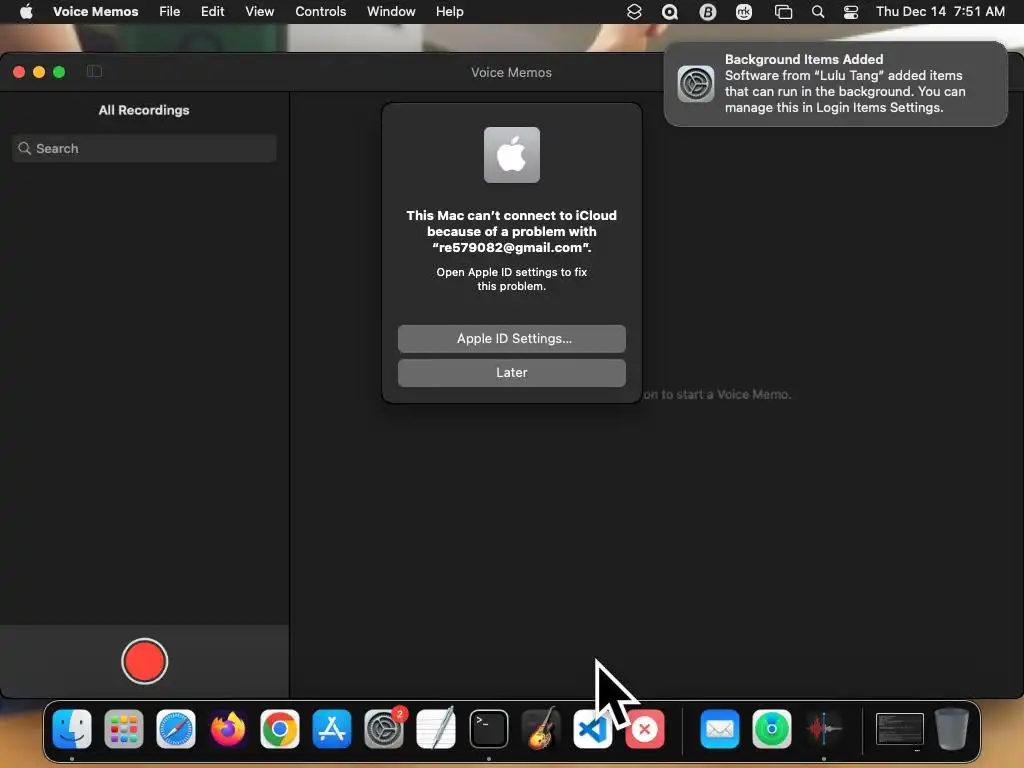Screen dimensions: 1024x768
Task: Open the Edit menu
Action: [x=212, y=11]
